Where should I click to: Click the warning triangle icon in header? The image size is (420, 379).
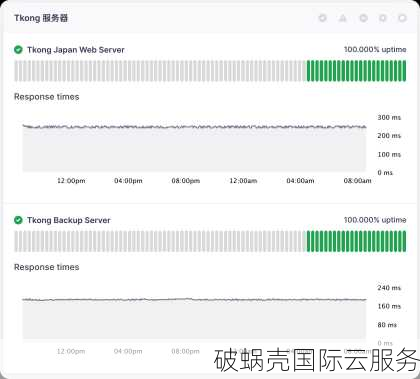[342, 18]
